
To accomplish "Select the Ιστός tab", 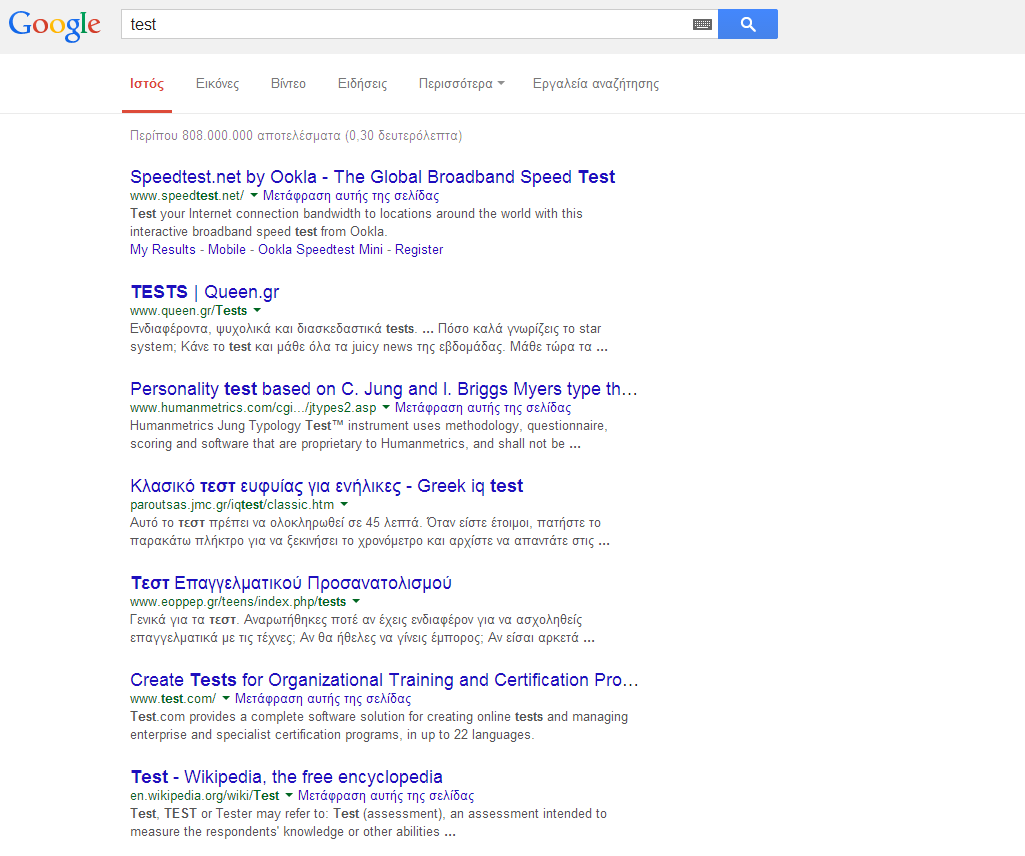I will (147, 84).
